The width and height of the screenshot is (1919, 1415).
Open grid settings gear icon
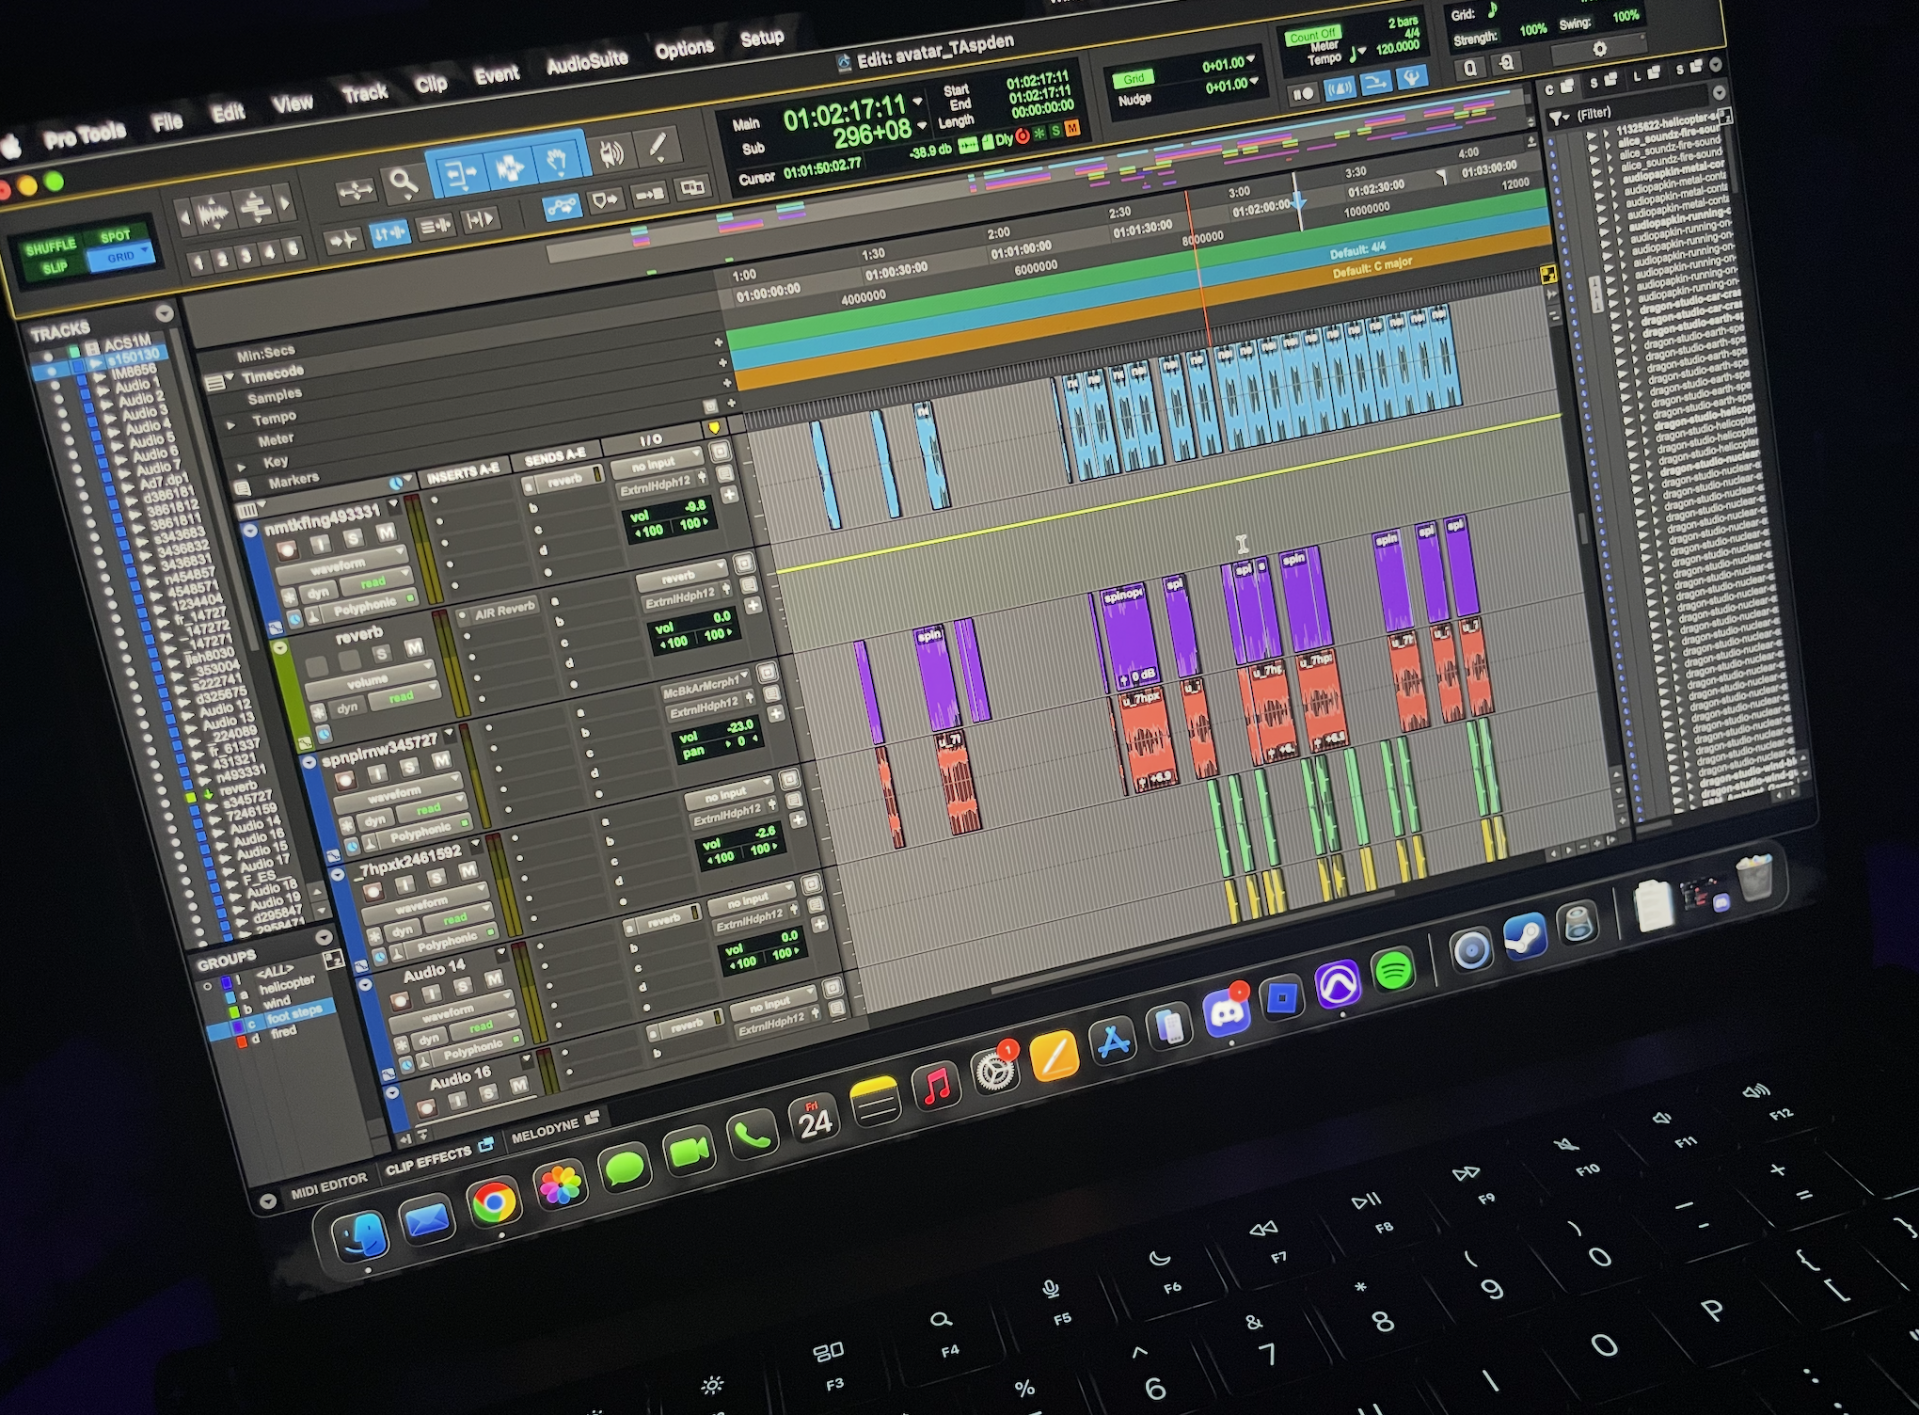tap(1599, 49)
